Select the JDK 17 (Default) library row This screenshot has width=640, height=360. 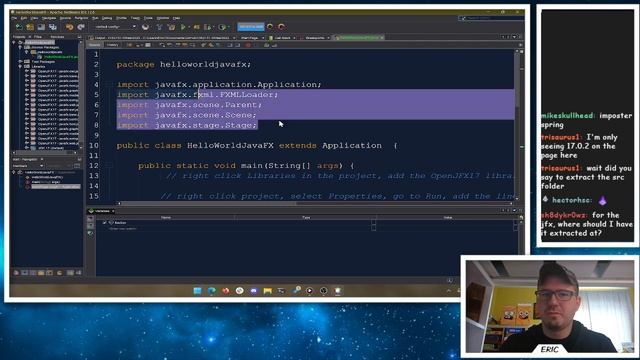pyautogui.click(x=51, y=148)
